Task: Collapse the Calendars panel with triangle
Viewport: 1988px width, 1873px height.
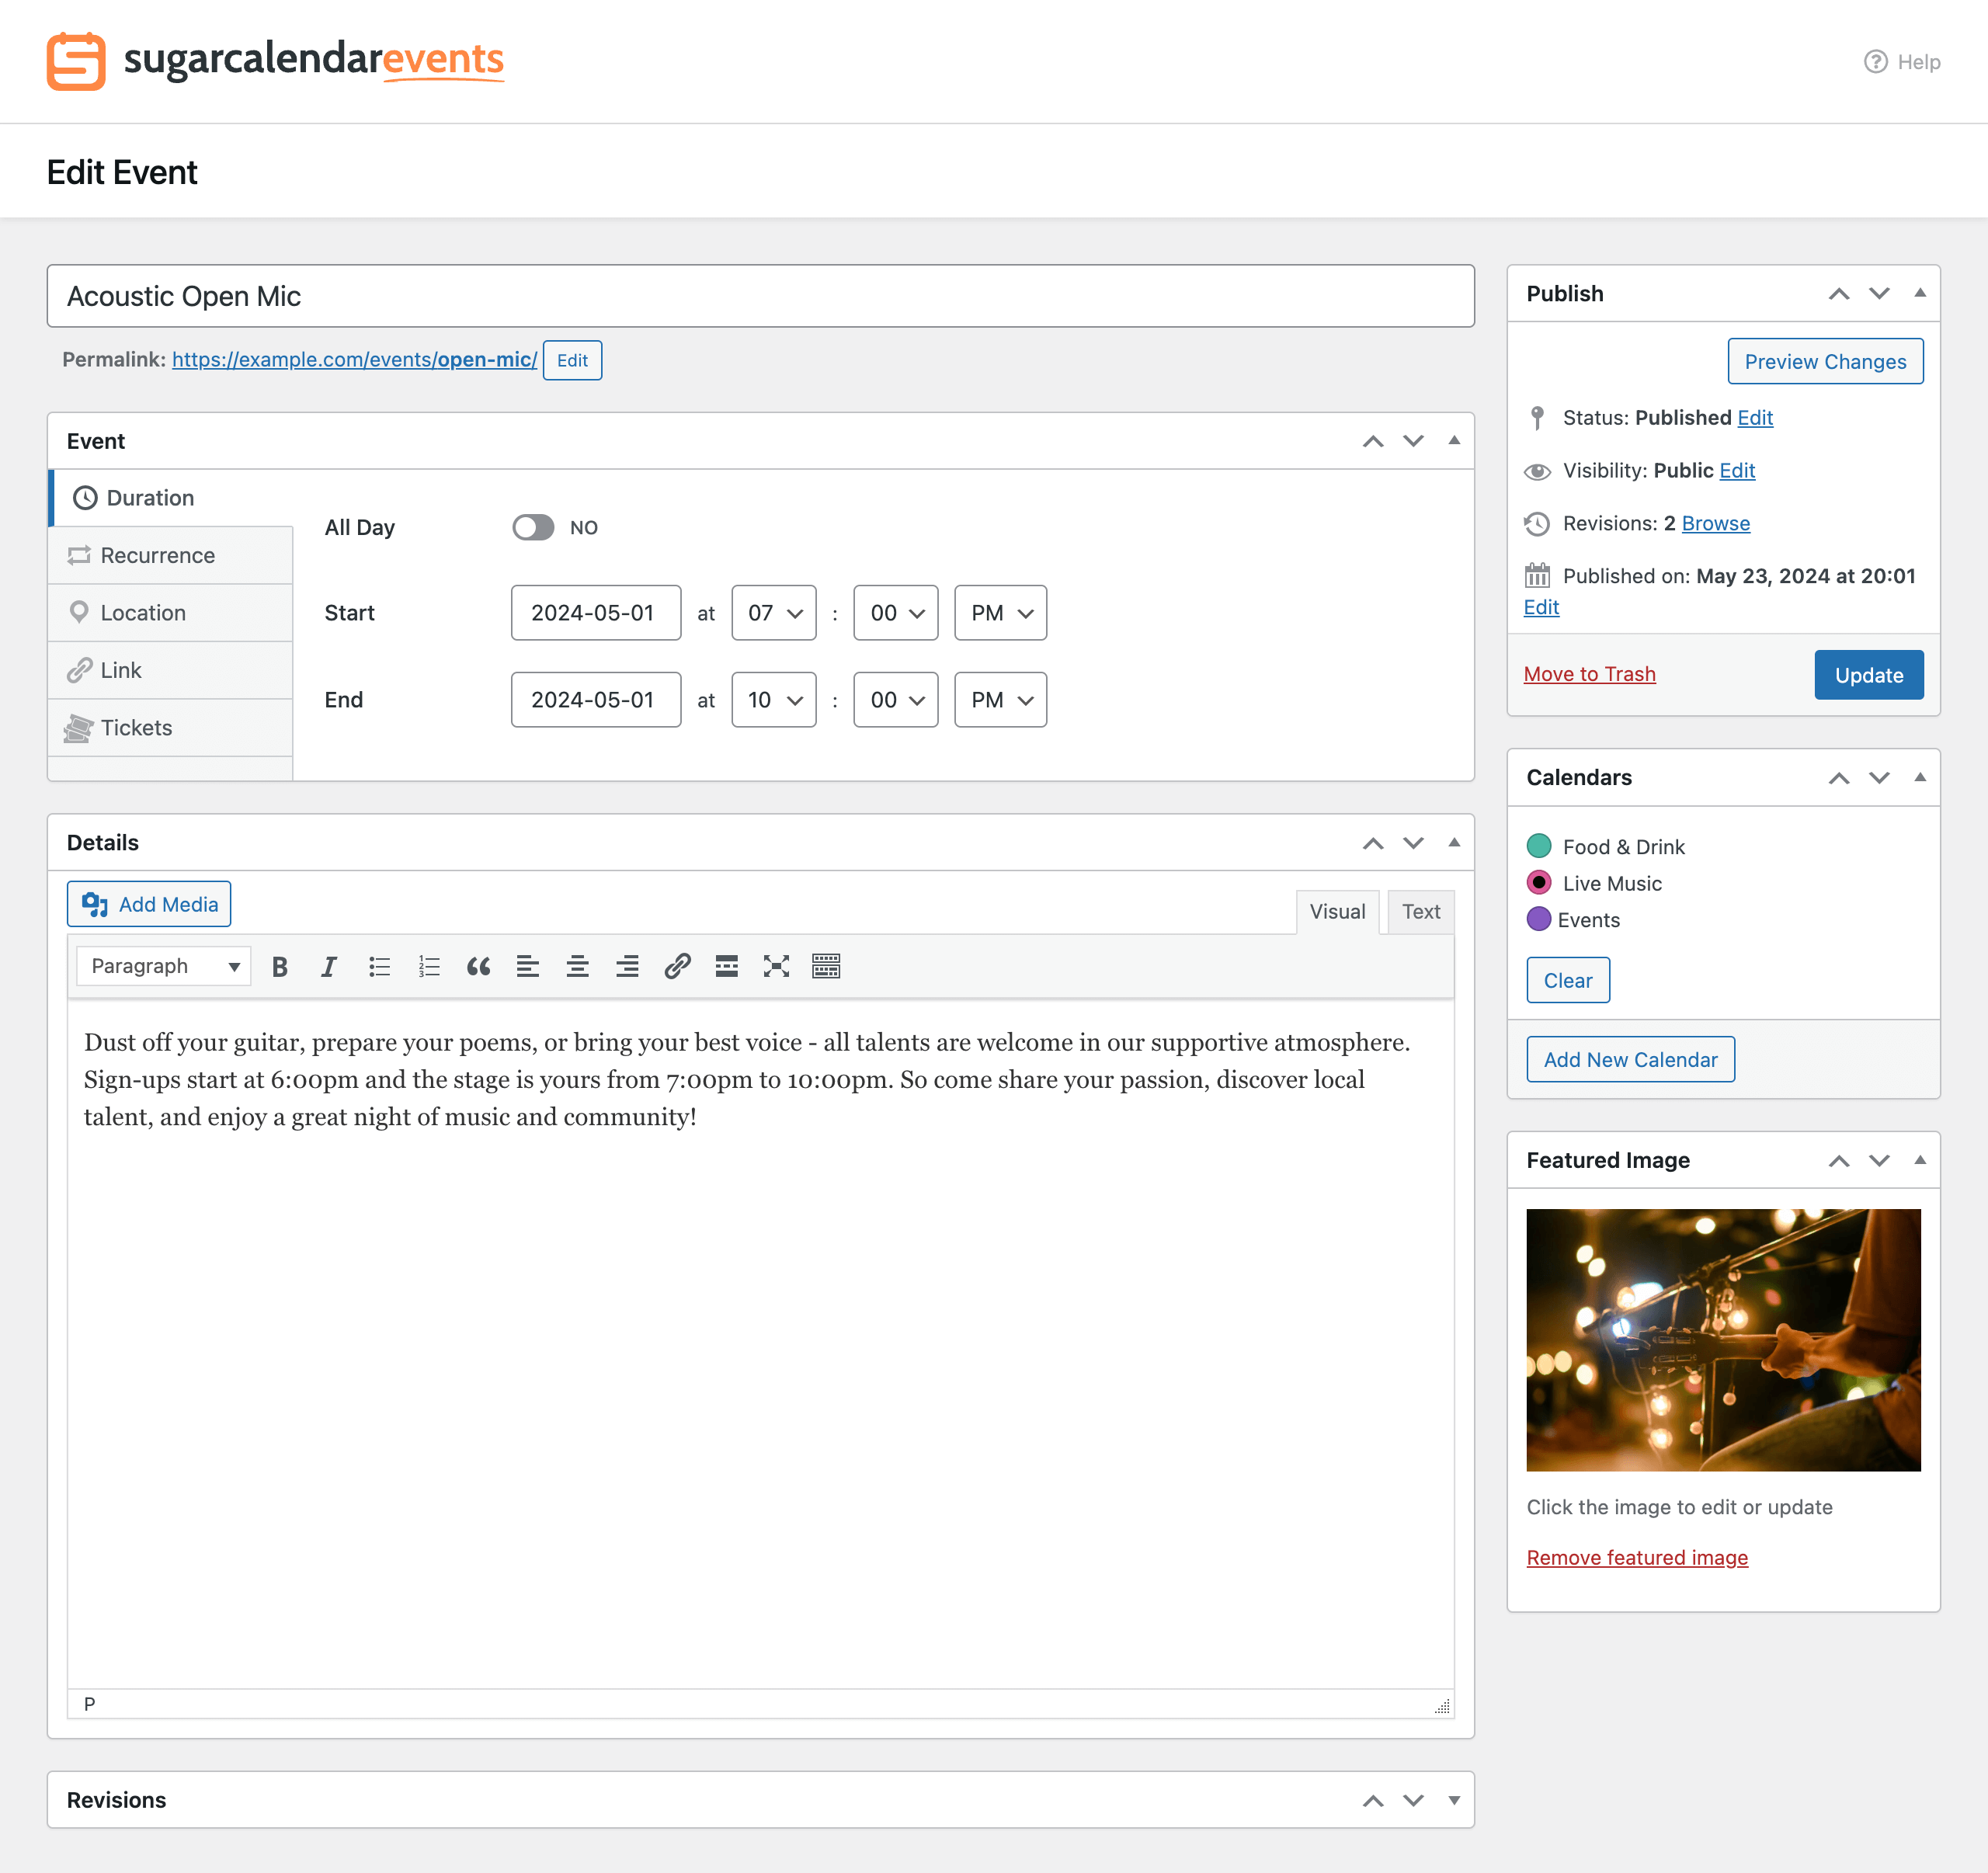Action: tap(1920, 777)
